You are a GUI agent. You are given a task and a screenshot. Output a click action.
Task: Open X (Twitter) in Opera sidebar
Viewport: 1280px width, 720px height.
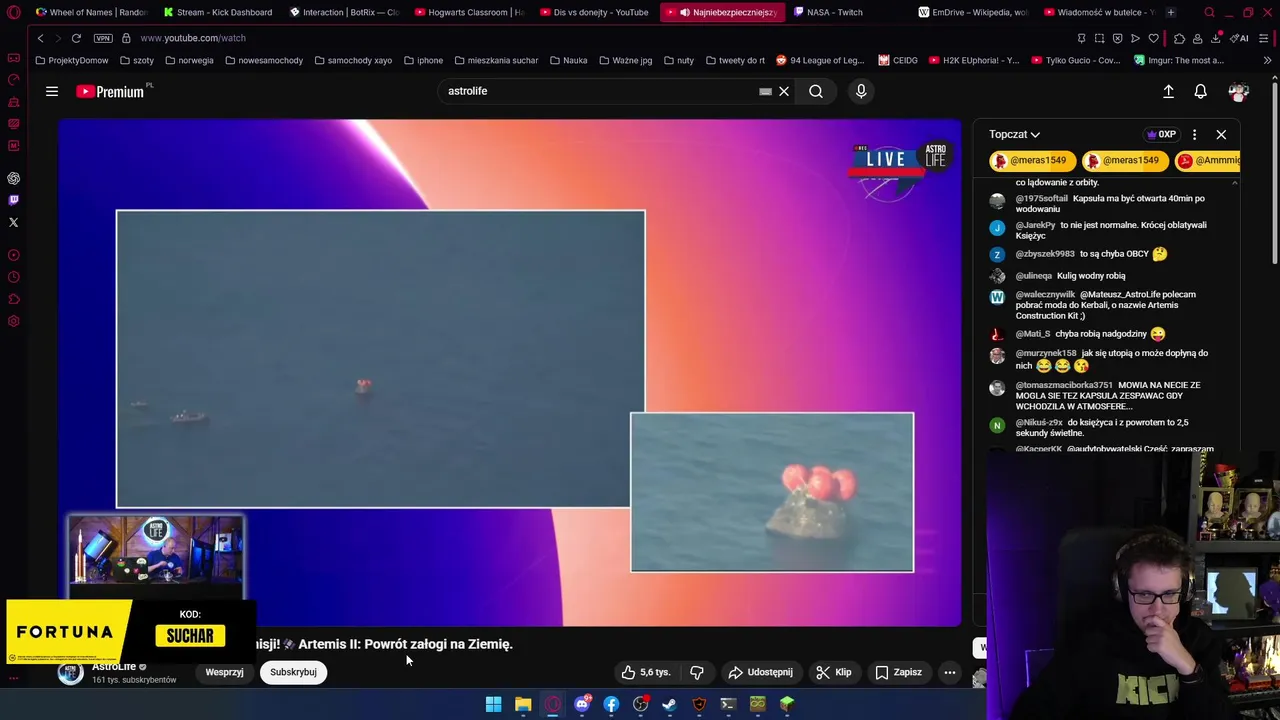point(14,222)
